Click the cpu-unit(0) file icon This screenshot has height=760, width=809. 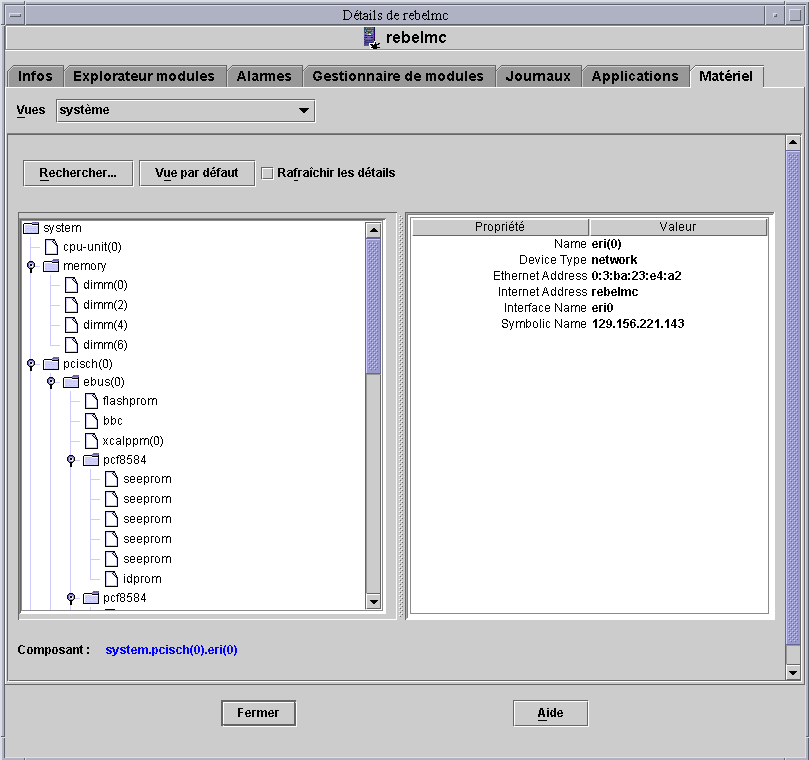click(51, 247)
